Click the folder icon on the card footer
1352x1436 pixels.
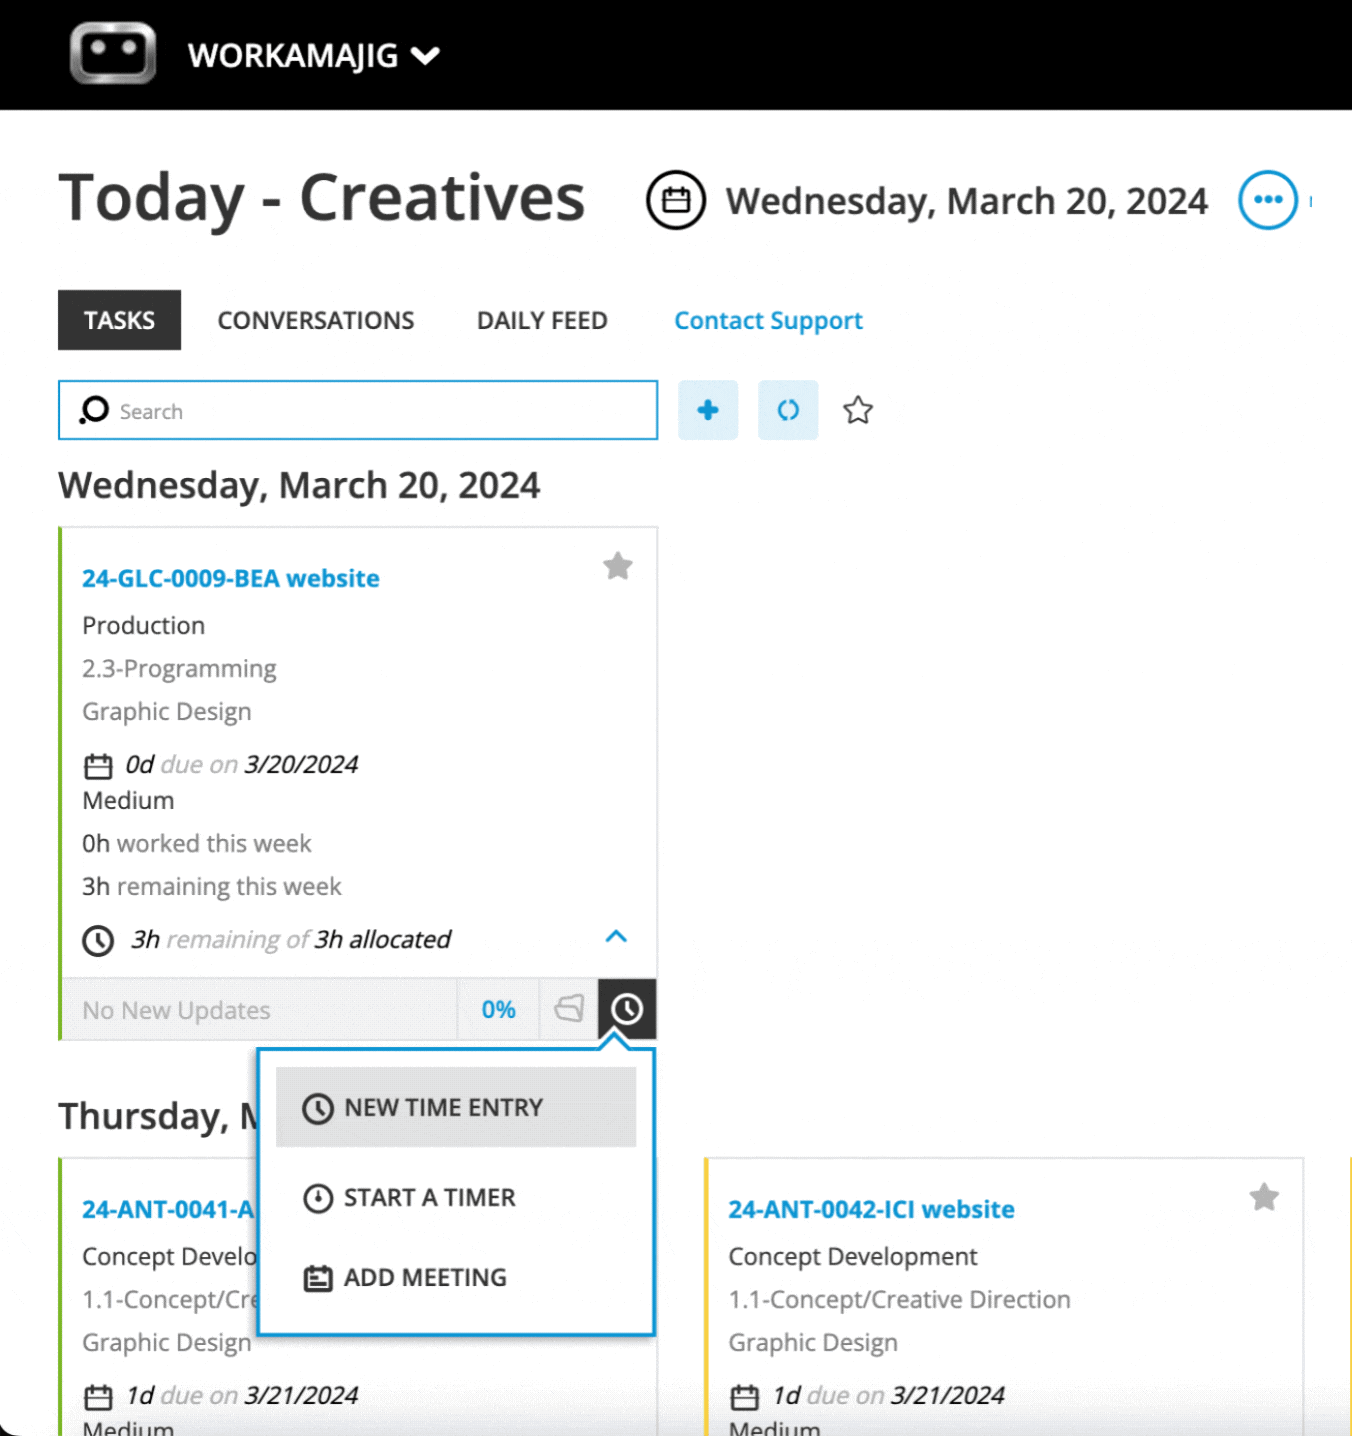pos(569,1009)
